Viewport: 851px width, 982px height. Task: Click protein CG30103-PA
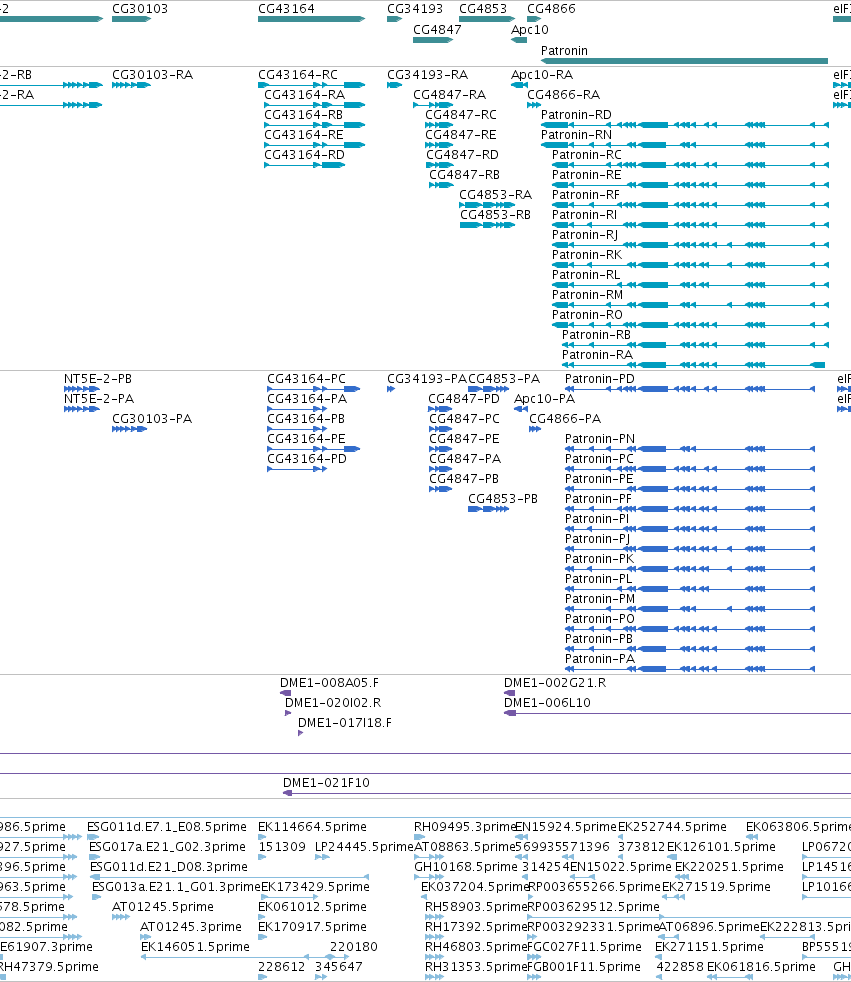(x=152, y=420)
